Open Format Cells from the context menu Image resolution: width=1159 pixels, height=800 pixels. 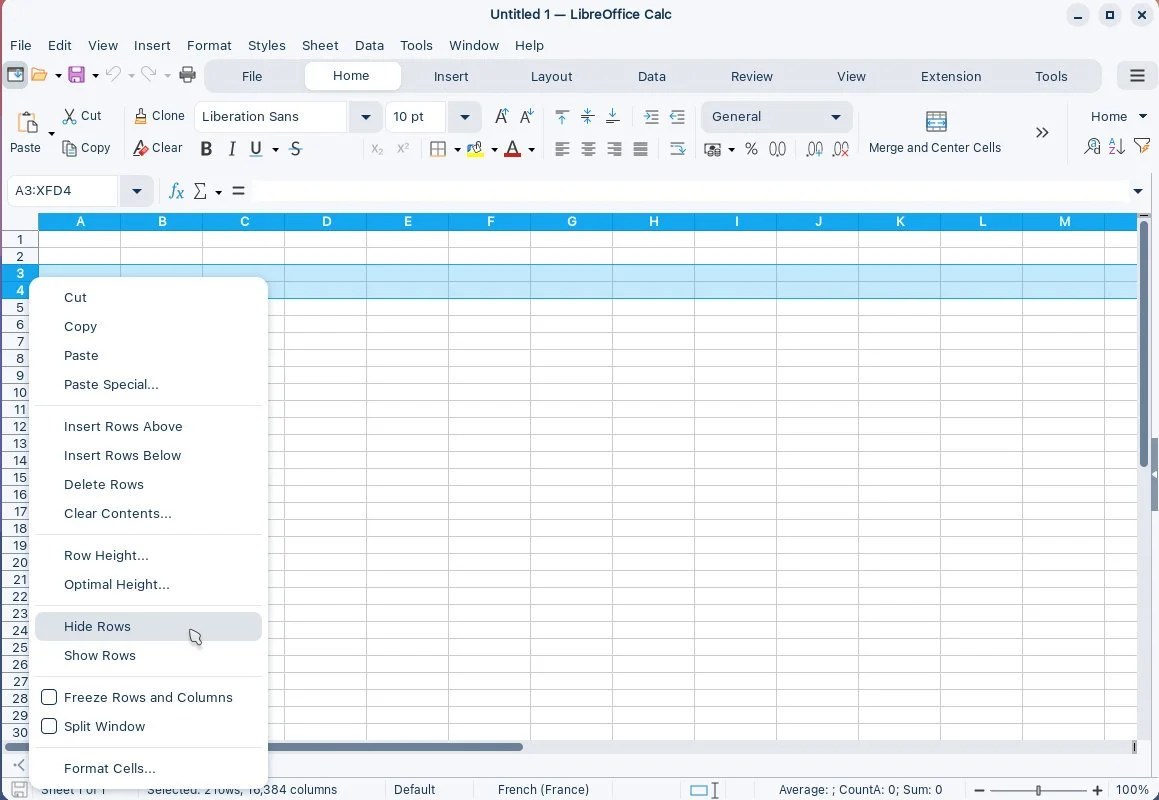[109, 768]
